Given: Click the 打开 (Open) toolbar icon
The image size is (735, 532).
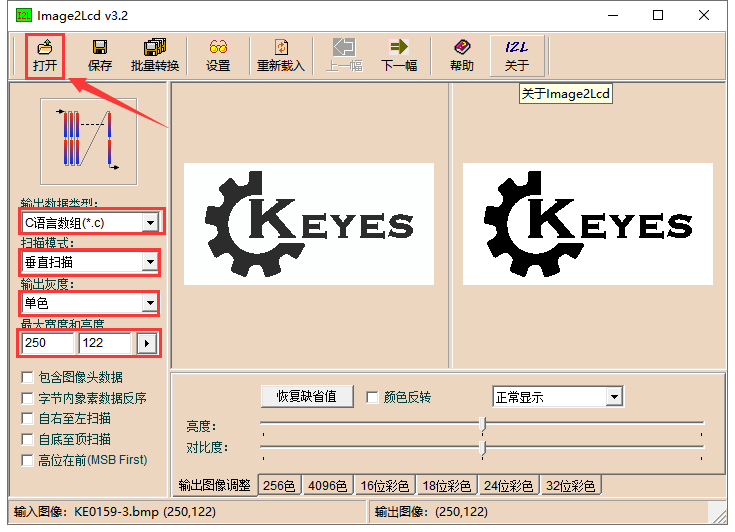Looking at the screenshot, I should pos(45,56).
